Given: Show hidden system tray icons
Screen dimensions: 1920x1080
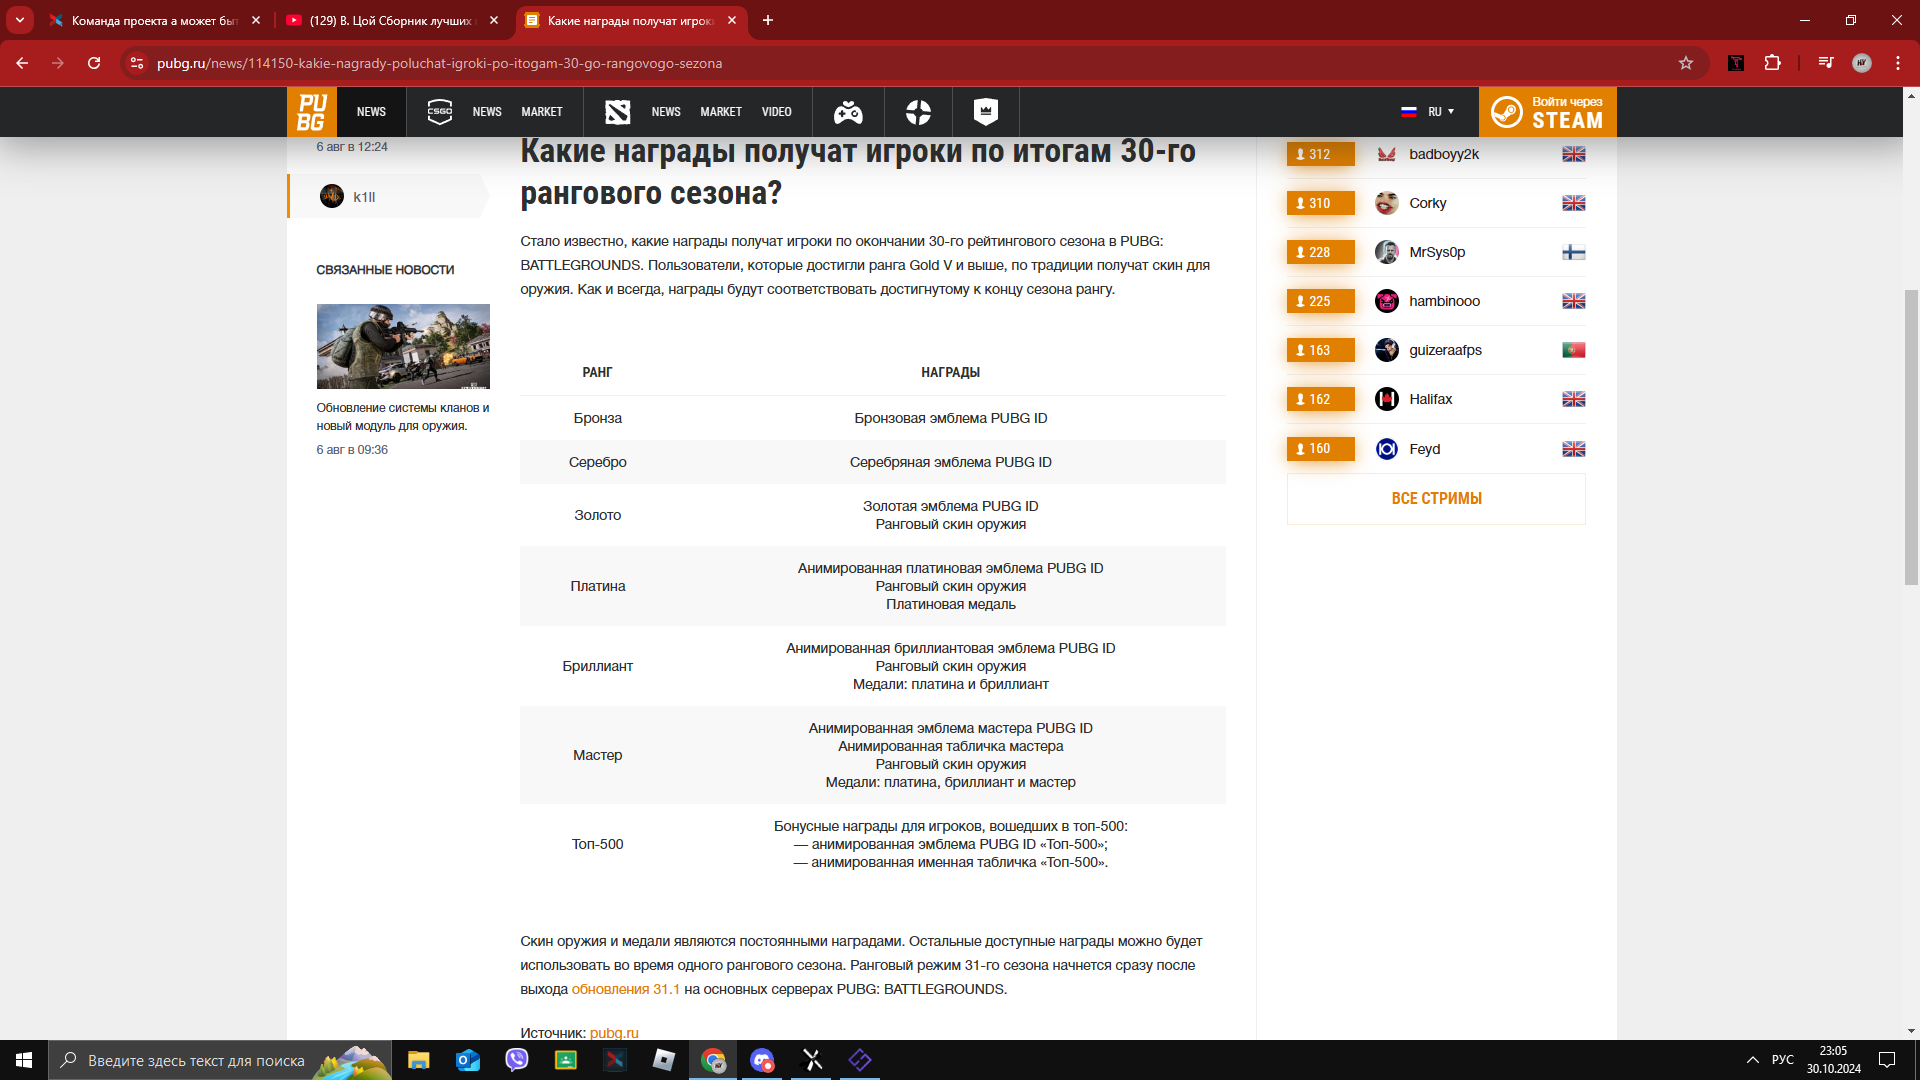Looking at the screenshot, I should [1753, 1060].
